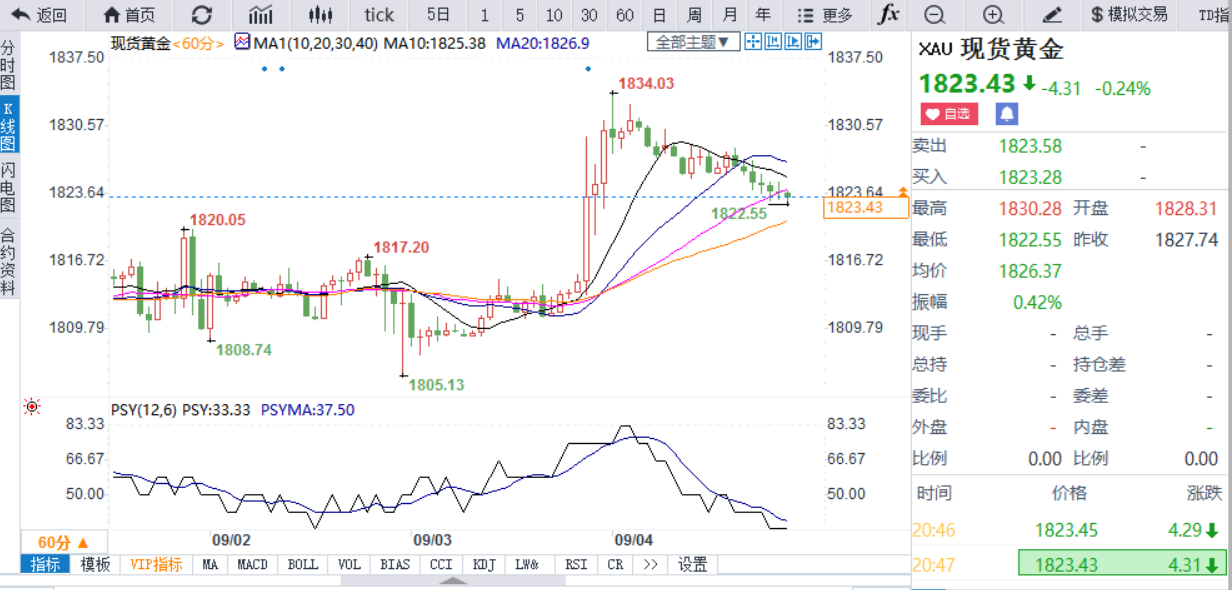Viewport: 1232px width, 590px height.
Task: Zoom out the chart with minus magnifier
Action: [934, 15]
